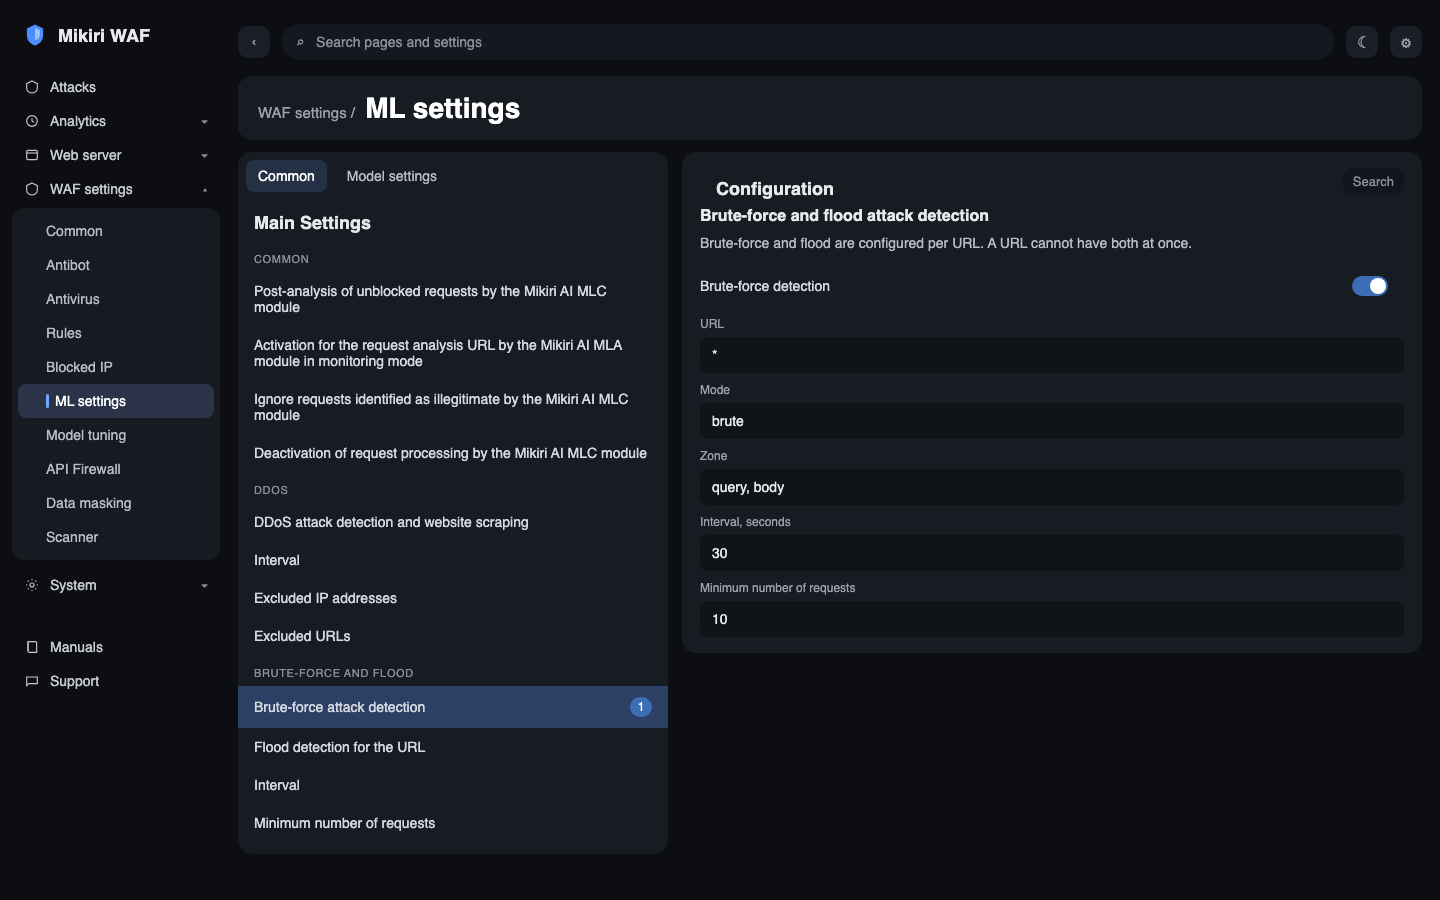
Task: Select Flood detection for the URL
Action: click(x=453, y=747)
